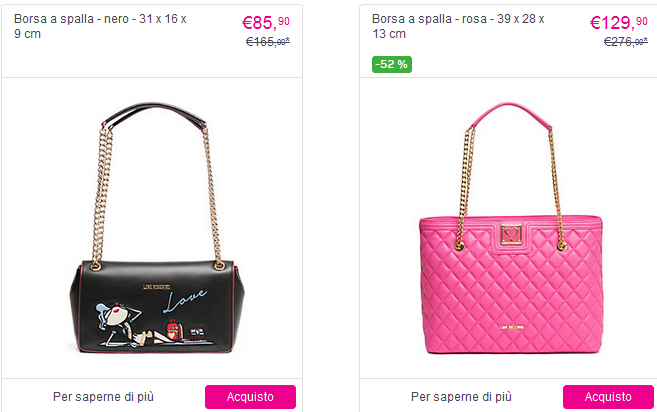Screen dimensions: 657x412
Task: Click the gold logo lettering on black bag flap
Action: [156, 287]
